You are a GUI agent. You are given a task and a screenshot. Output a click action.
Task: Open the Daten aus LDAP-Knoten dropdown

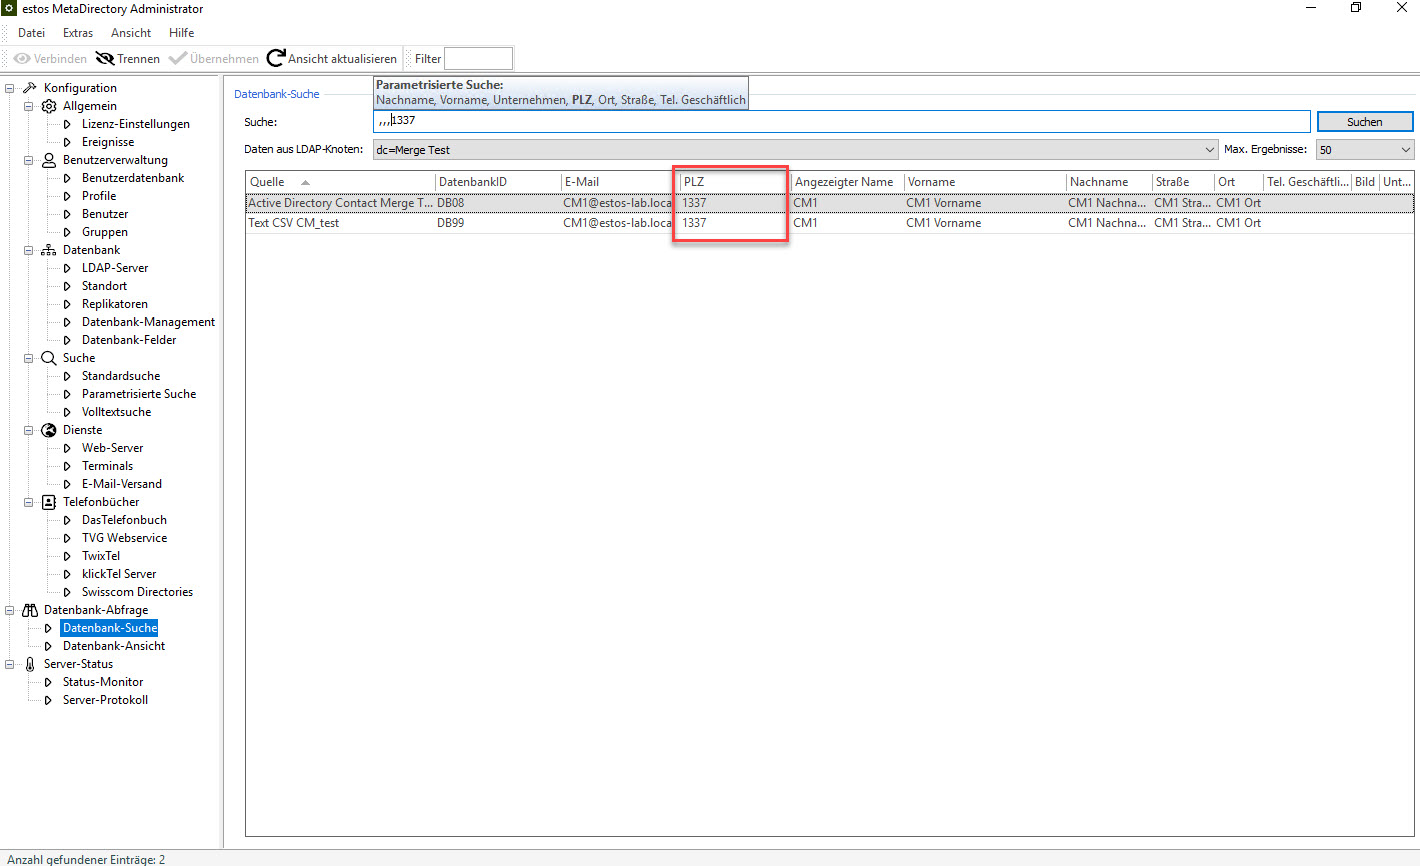[x=1209, y=150]
